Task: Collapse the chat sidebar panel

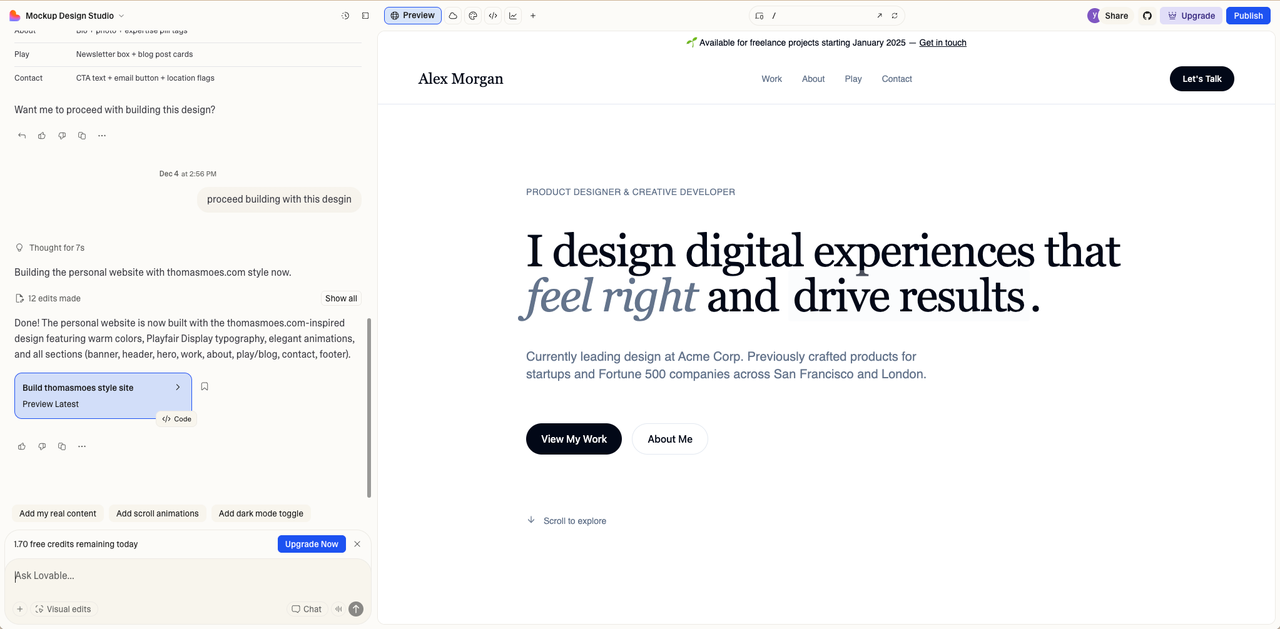Action: (x=365, y=16)
